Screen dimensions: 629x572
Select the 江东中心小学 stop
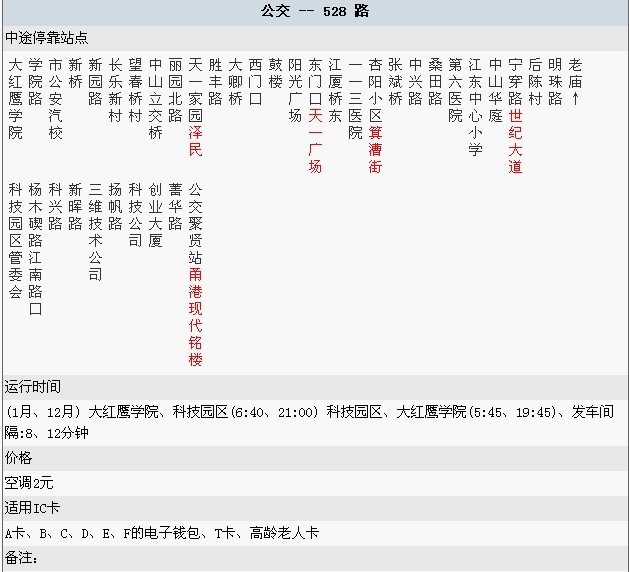click(476, 107)
